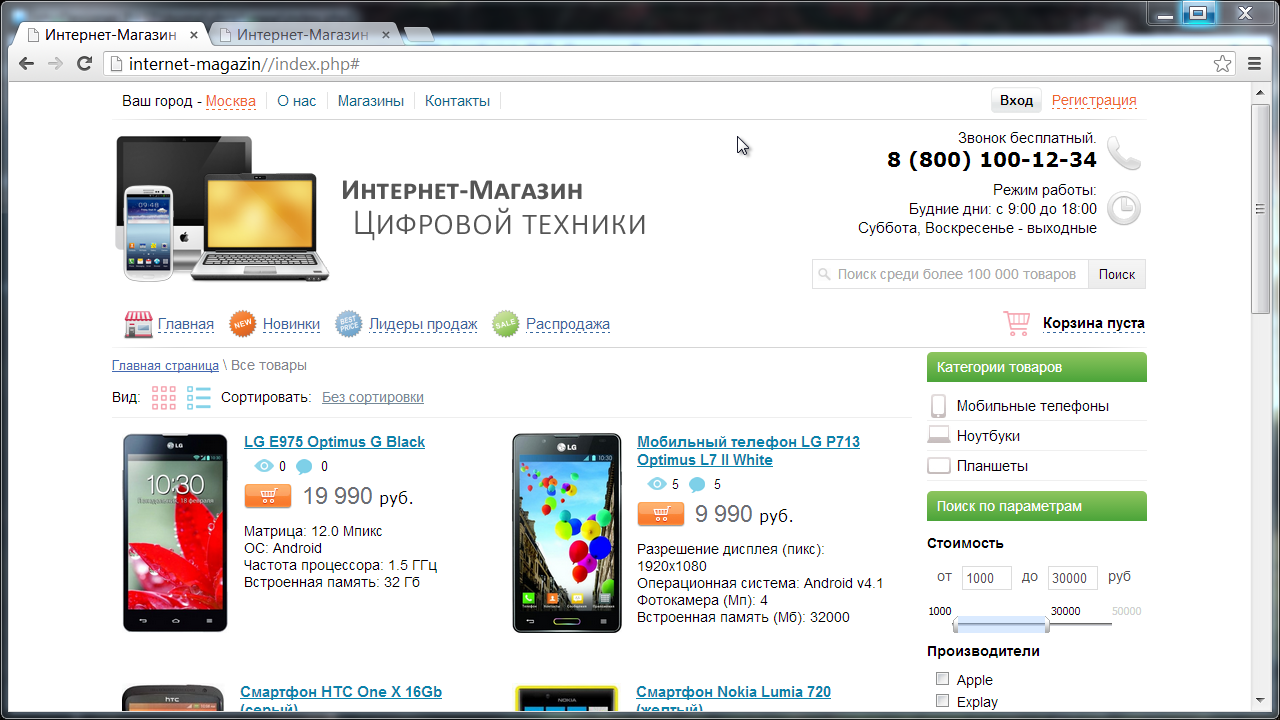Click the shopping cart icon near Корзина
Image resolution: width=1280 pixels, height=720 pixels.
[1017, 323]
